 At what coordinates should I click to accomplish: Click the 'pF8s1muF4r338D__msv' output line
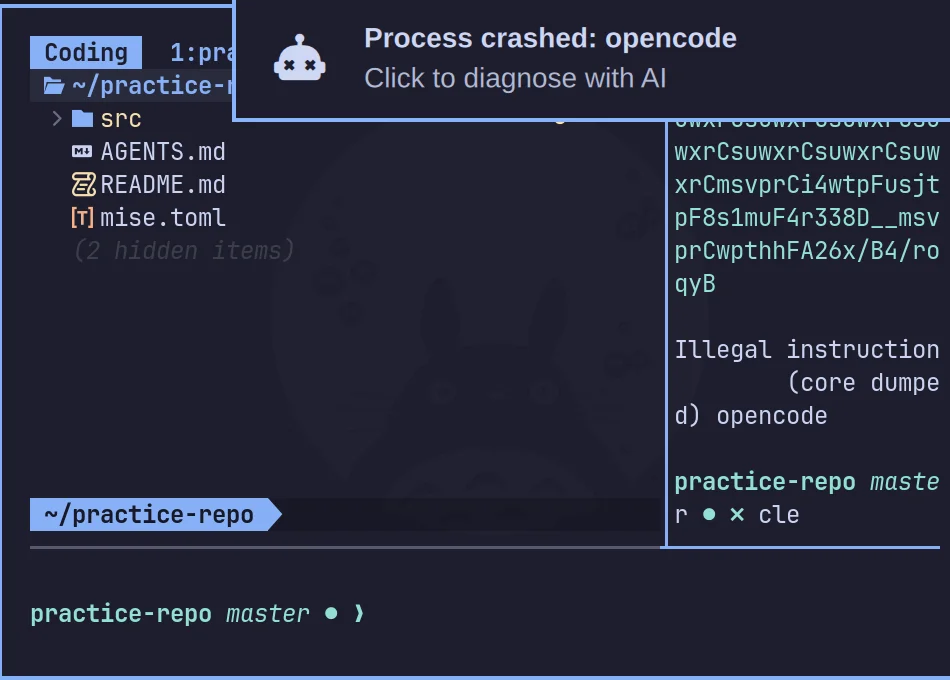(807, 218)
